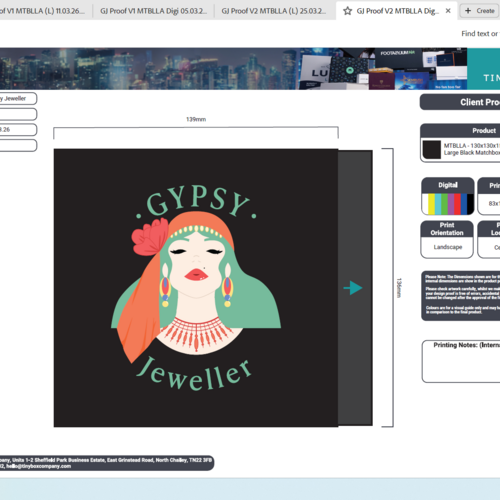Click the Client Proof header button
Screen dimensions: 500x500
click(x=460, y=102)
